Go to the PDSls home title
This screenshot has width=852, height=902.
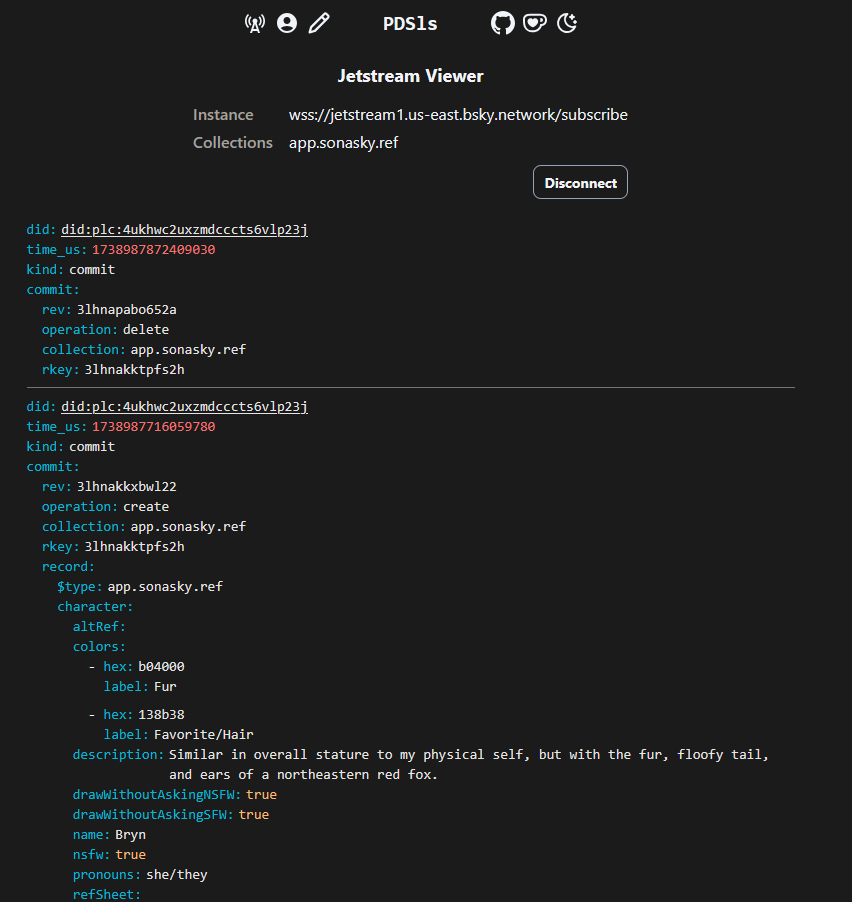point(410,24)
